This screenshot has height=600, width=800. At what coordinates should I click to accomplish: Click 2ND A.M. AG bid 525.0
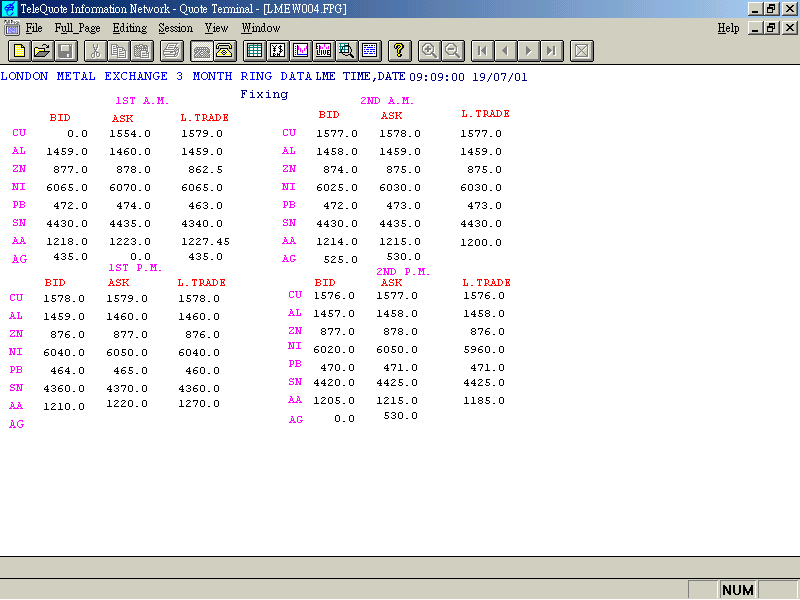click(340, 259)
